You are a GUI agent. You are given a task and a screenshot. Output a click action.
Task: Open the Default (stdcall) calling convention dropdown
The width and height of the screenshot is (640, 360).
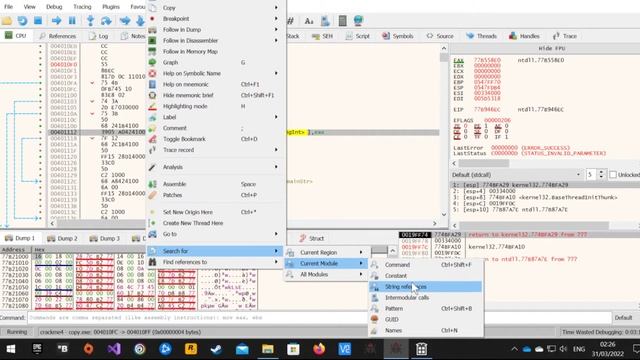click(517, 175)
